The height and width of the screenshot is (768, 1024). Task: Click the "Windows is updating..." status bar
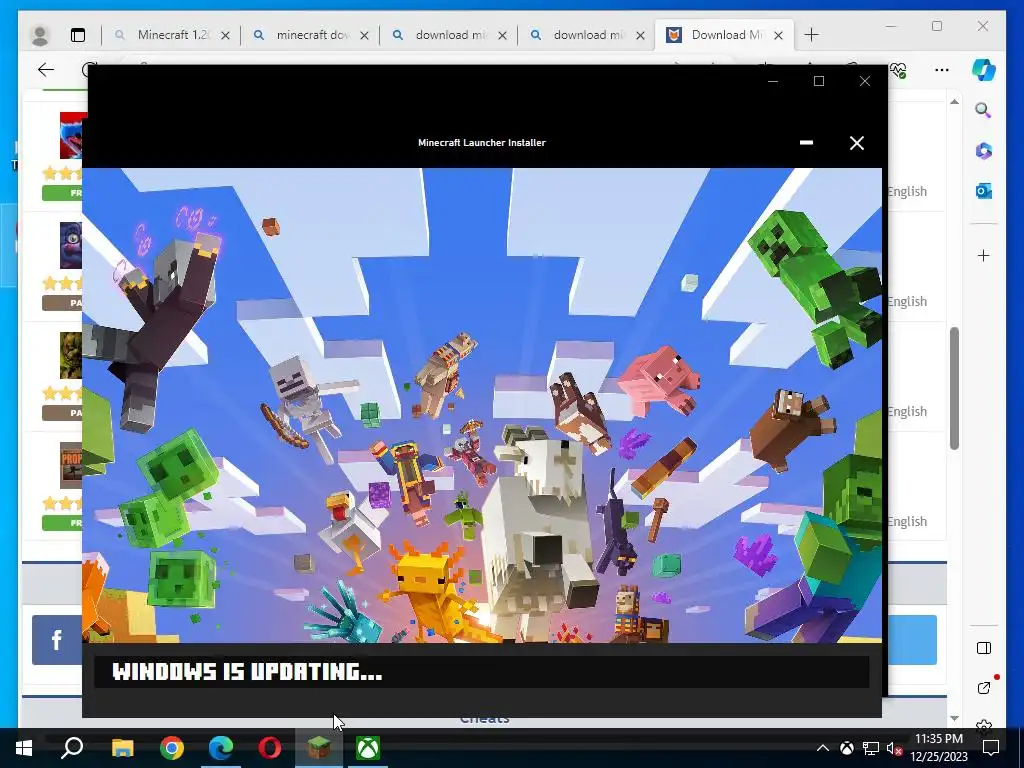(x=481, y=672)
